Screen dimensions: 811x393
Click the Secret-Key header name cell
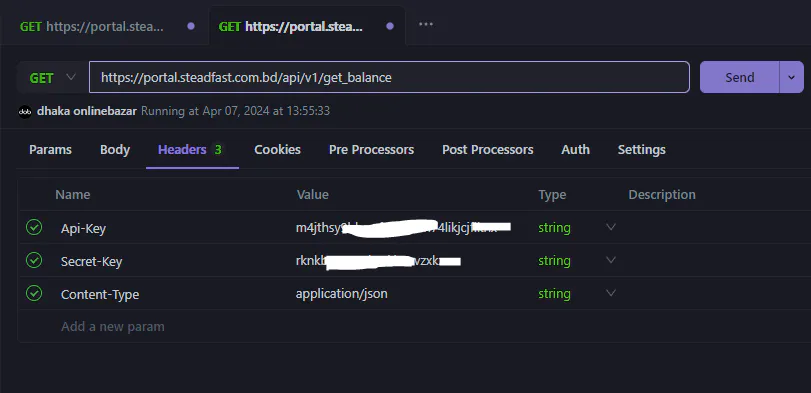click(92, 261)
